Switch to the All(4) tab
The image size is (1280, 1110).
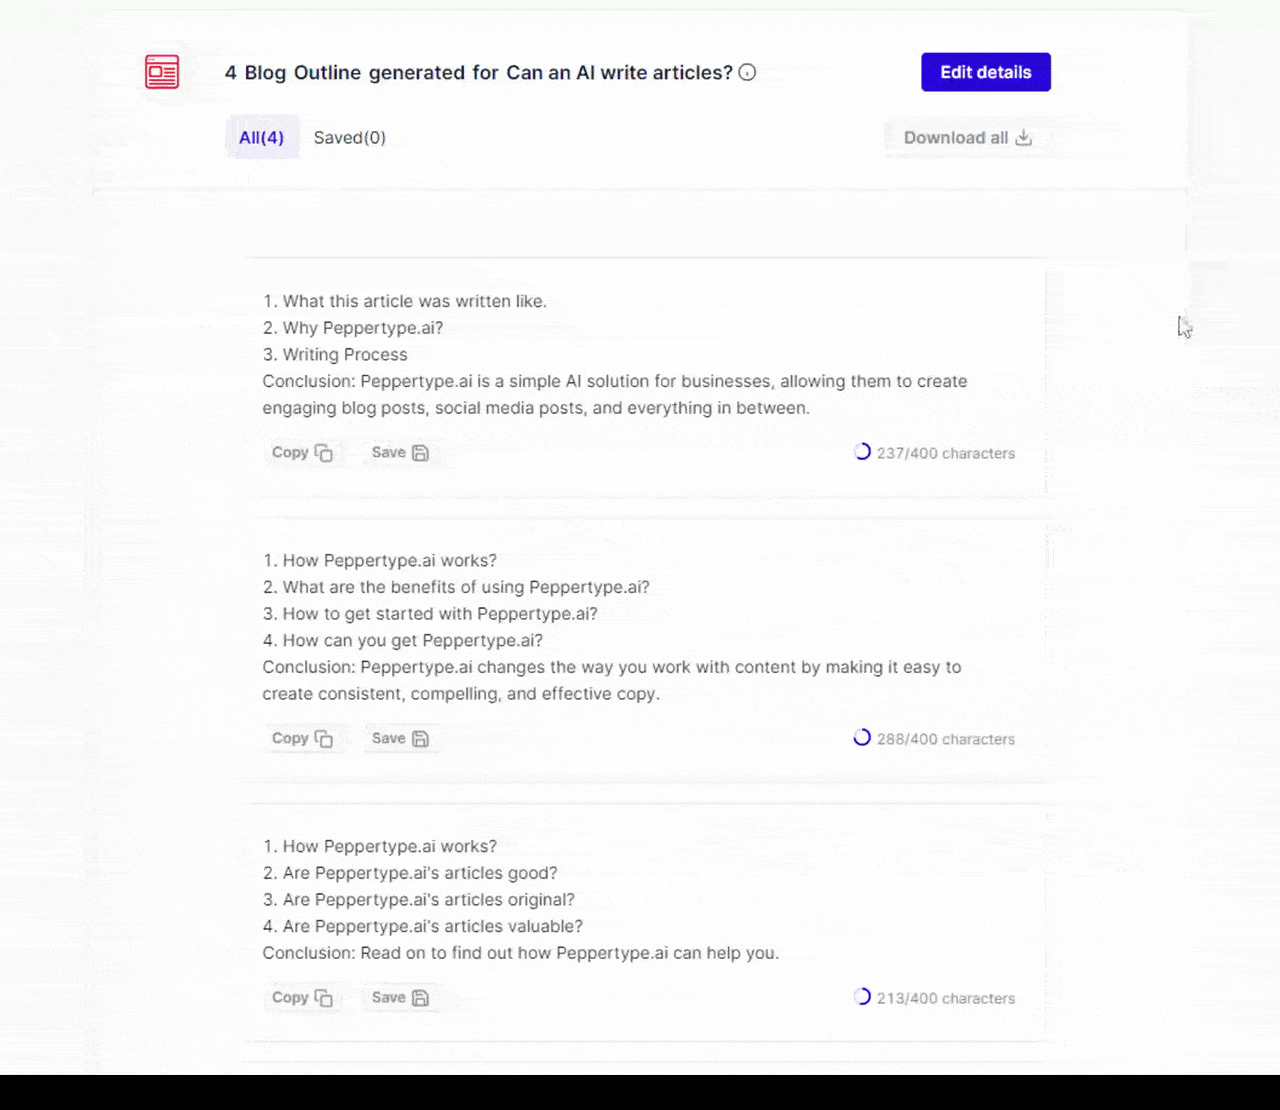click(261, 137)
